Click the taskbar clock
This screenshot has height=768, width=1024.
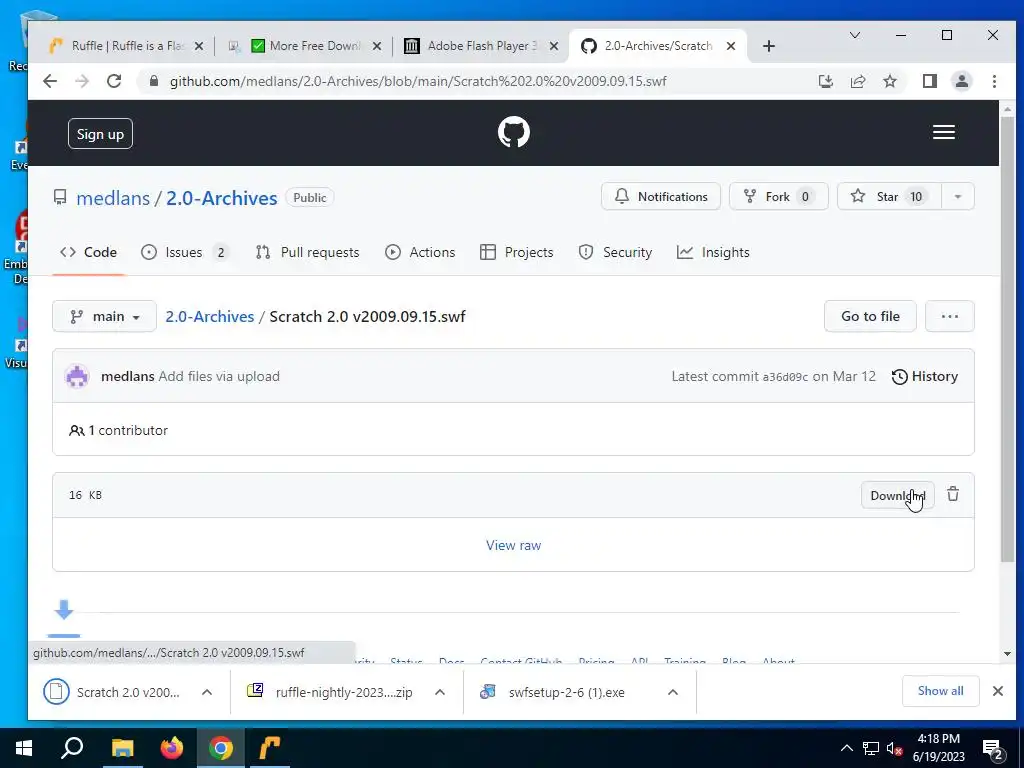click(x=938, y=748)
